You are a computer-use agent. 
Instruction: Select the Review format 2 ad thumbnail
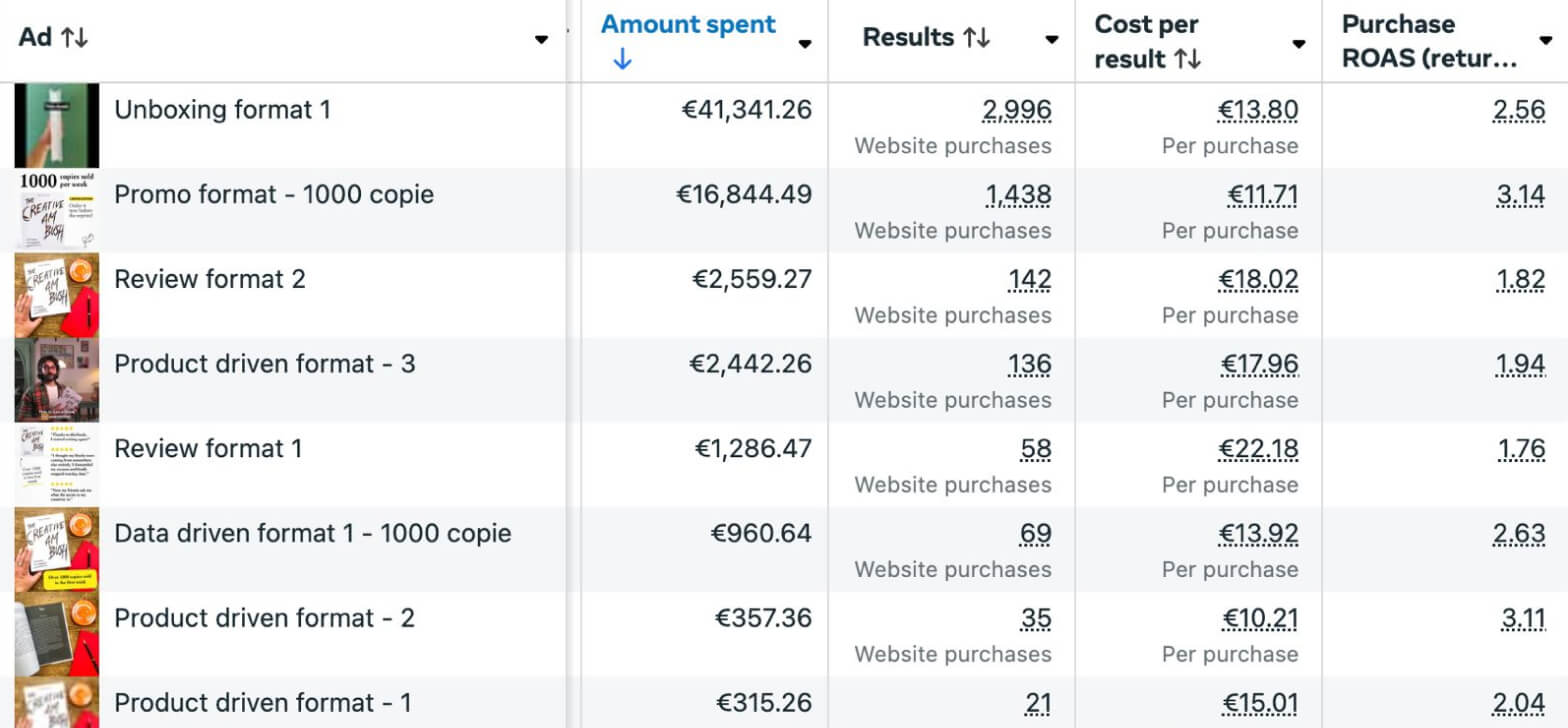57,295
